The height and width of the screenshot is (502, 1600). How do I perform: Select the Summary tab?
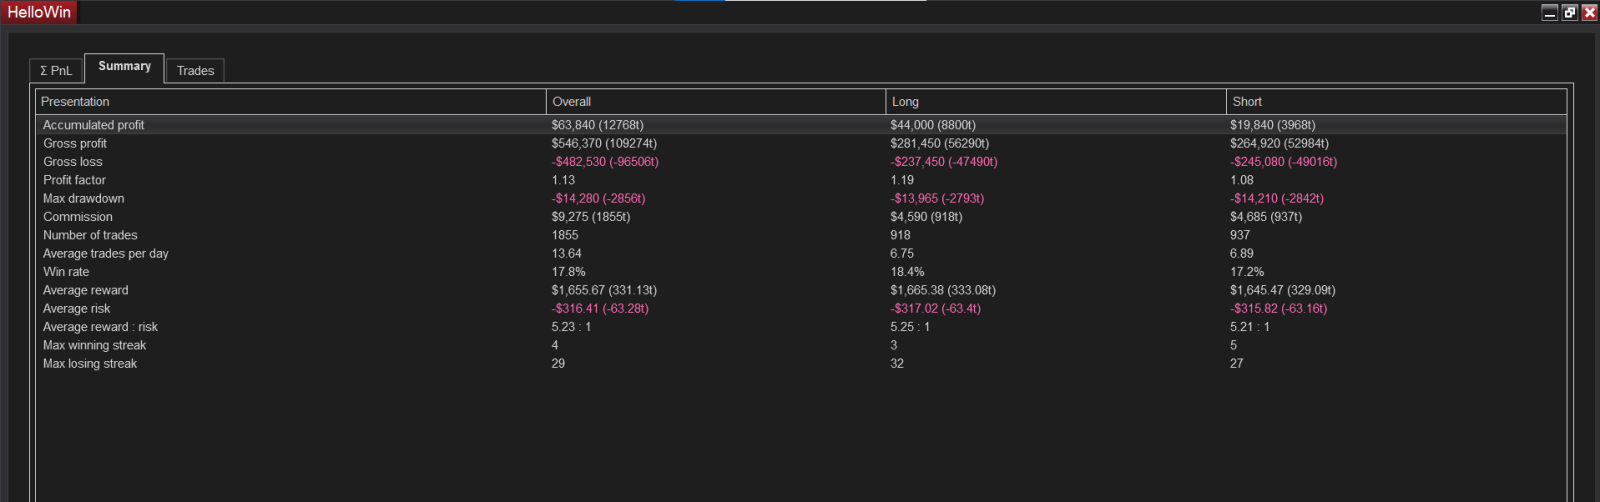(x=124, y=67)
